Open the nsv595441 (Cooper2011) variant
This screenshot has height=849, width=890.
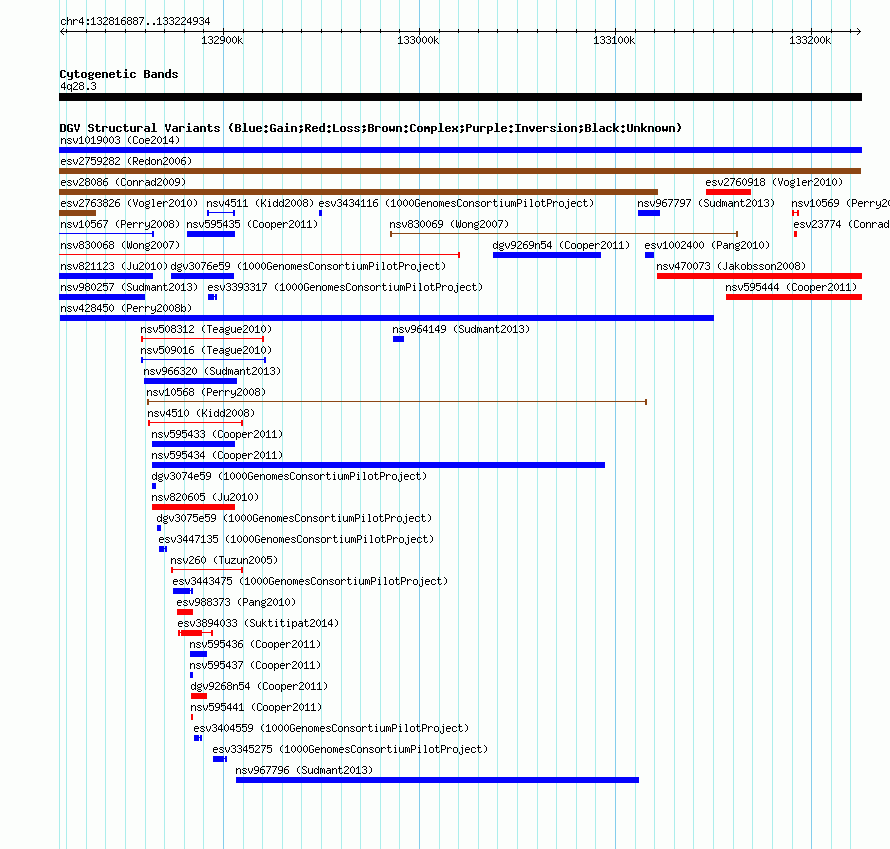[256, 707]
